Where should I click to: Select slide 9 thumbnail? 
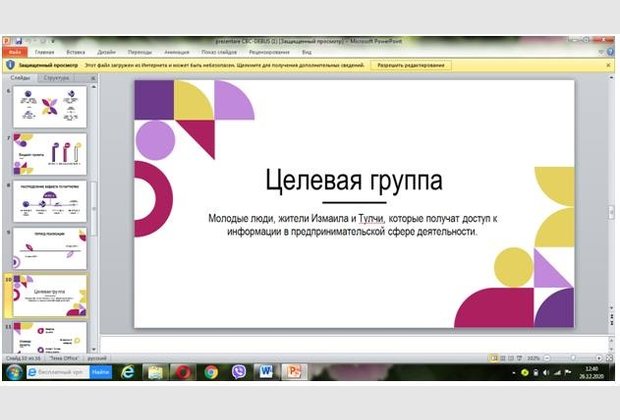[50, 247]
